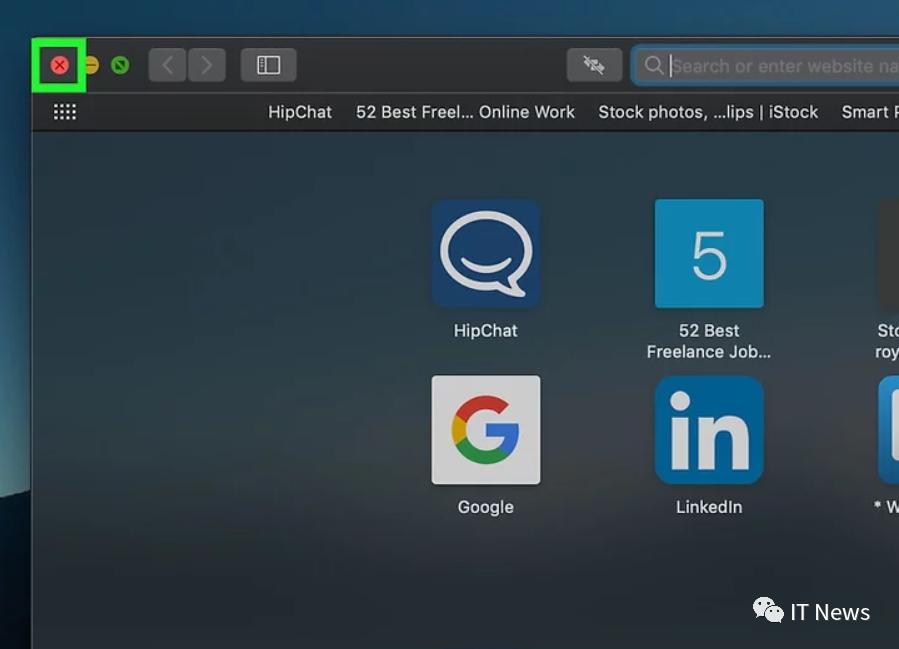The height and width of the screenshot is (649, 899).
Task: Close the Safari window with red button
Action: (x=60, y=65)
